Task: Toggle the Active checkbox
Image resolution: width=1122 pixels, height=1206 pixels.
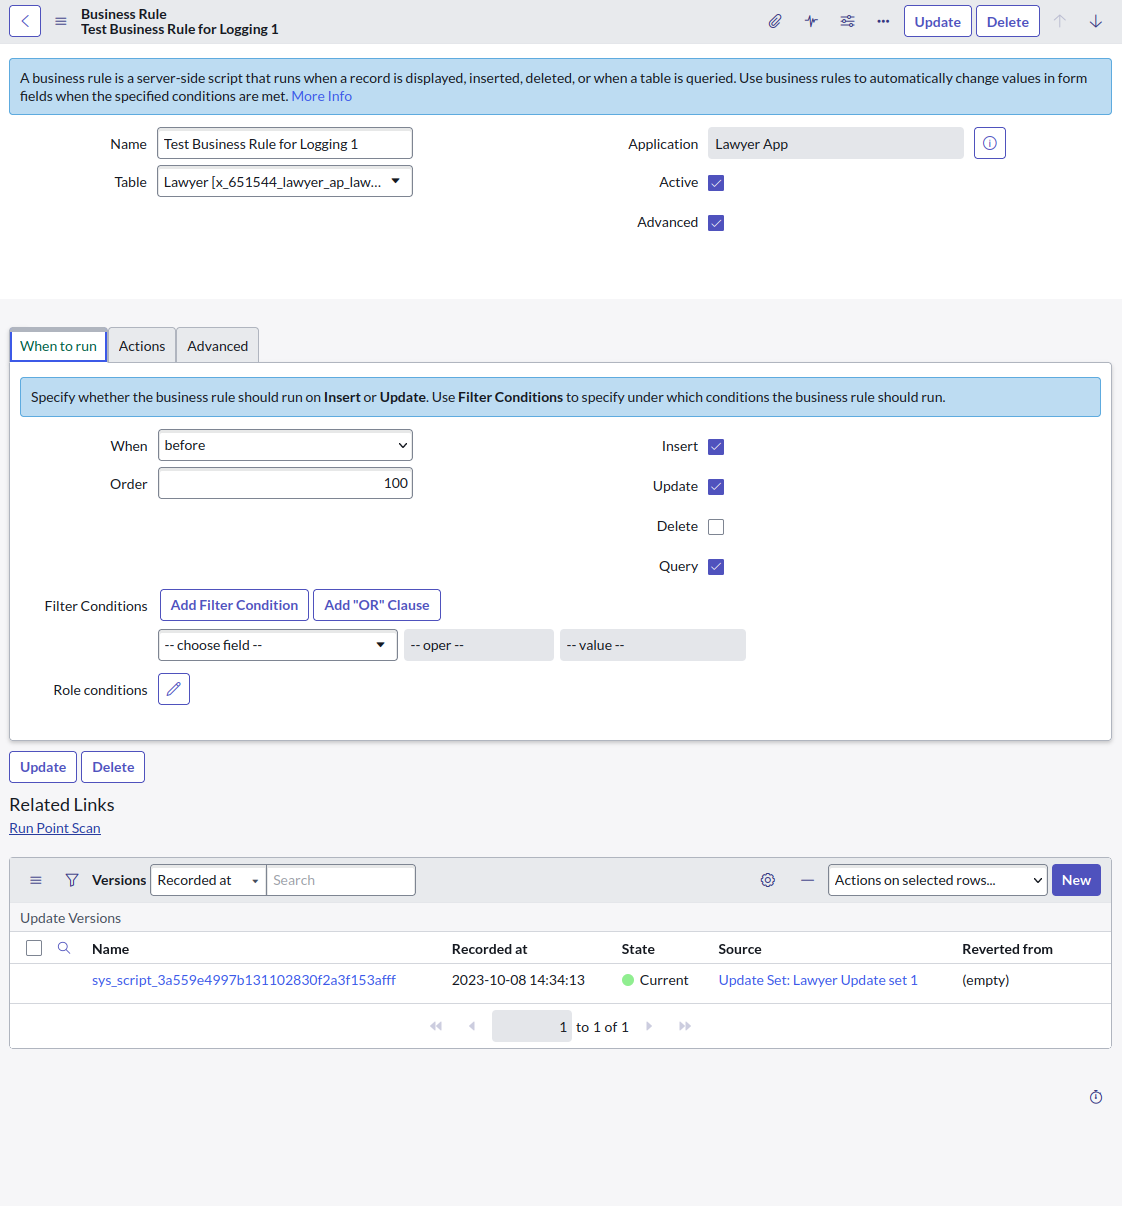Action: click(x=716, y=183)
